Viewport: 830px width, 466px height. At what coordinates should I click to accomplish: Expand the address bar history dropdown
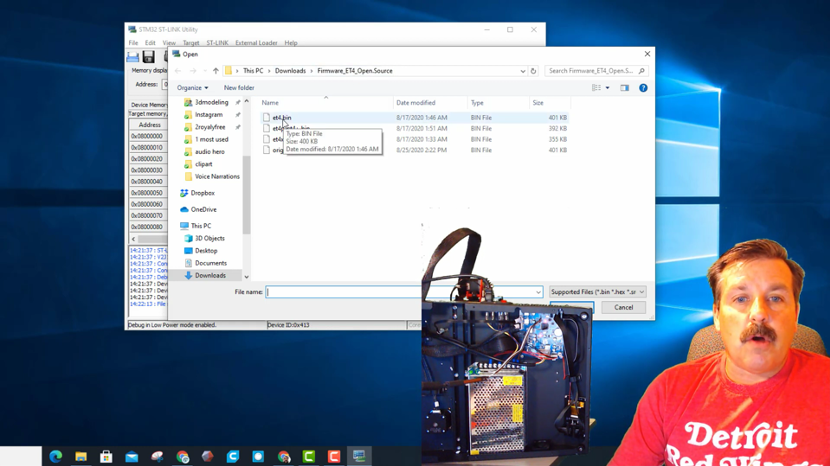pos(522,71)
